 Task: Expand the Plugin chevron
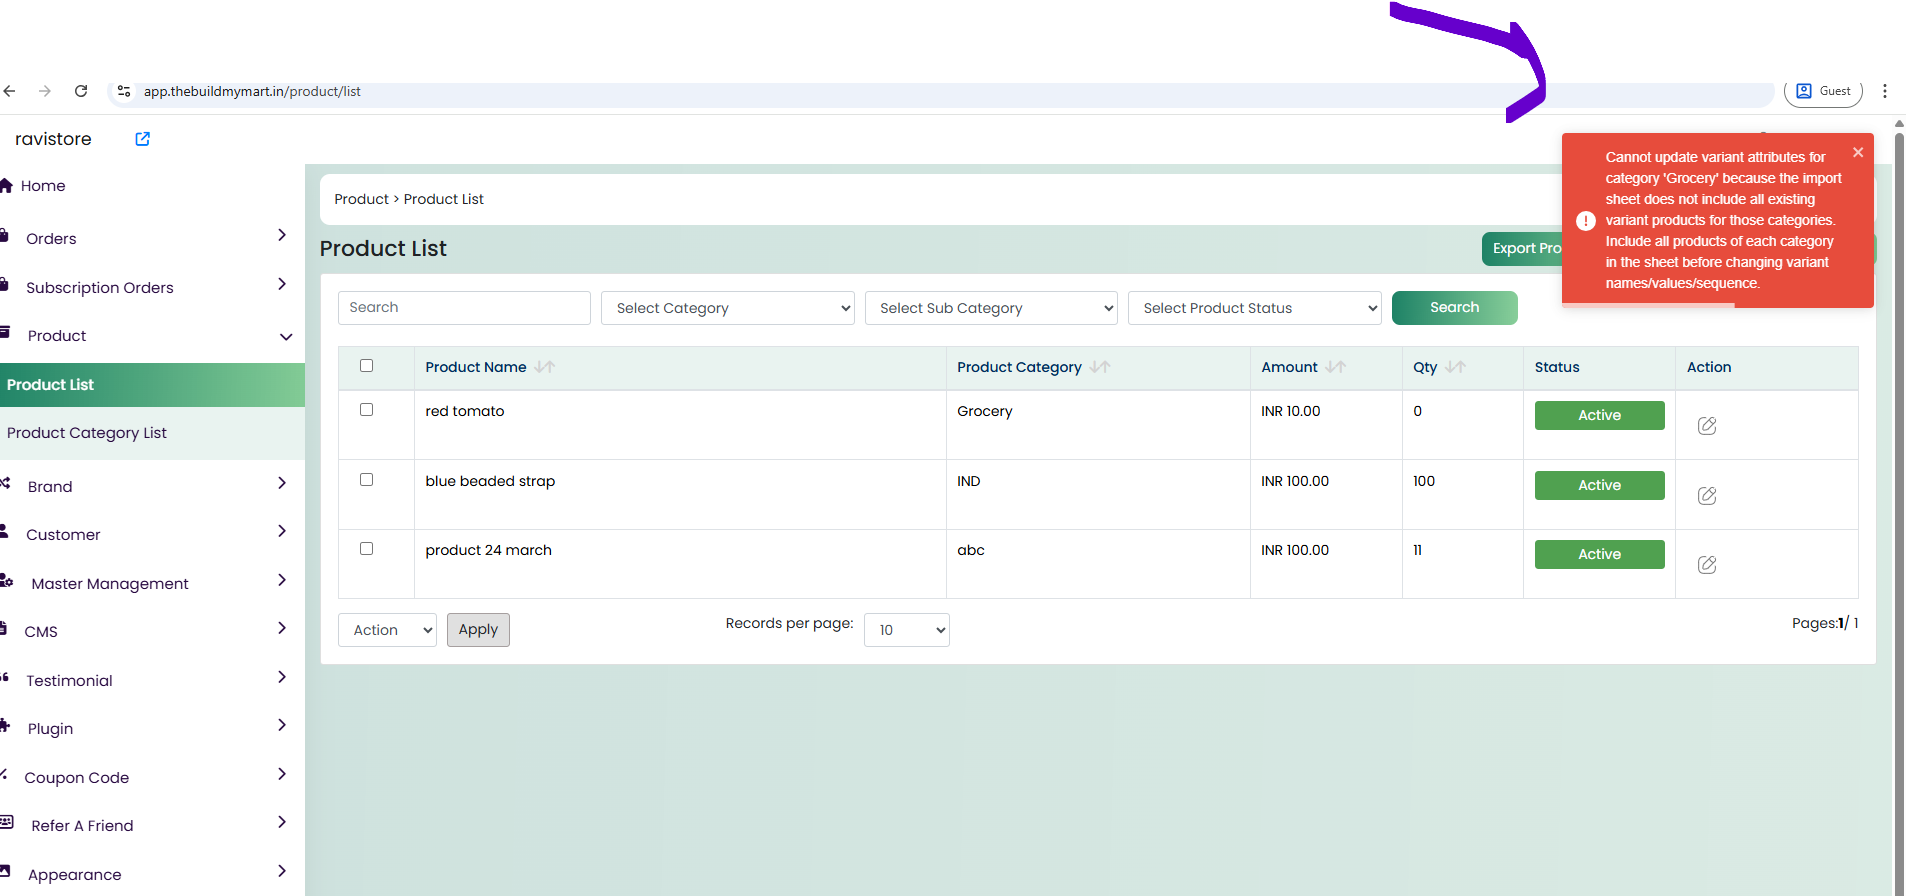pyautogui.click(x=282, y=725)
